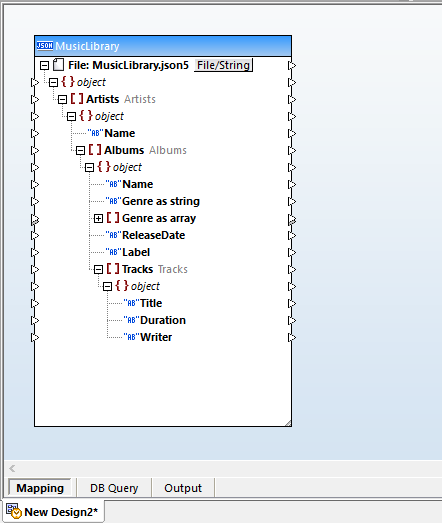Click the file icon beside File: MusicLibrary.json5
The image size is (442, 523).
coord(58,65)
